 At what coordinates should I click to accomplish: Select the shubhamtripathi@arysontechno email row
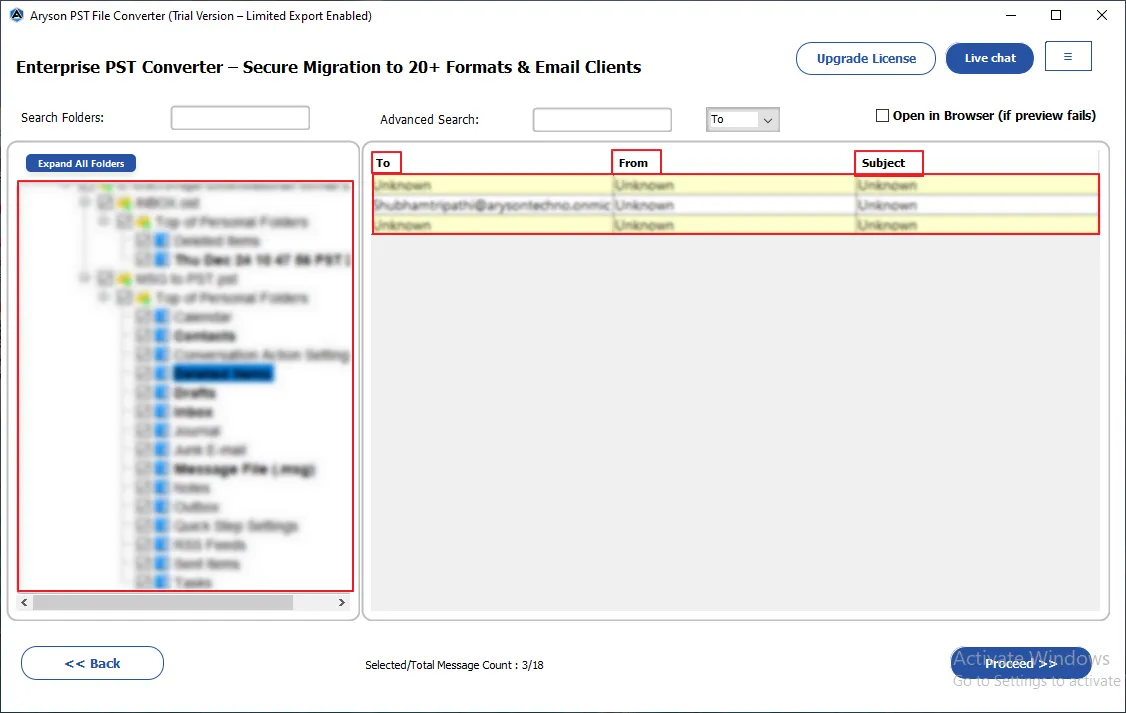[735, 205]
